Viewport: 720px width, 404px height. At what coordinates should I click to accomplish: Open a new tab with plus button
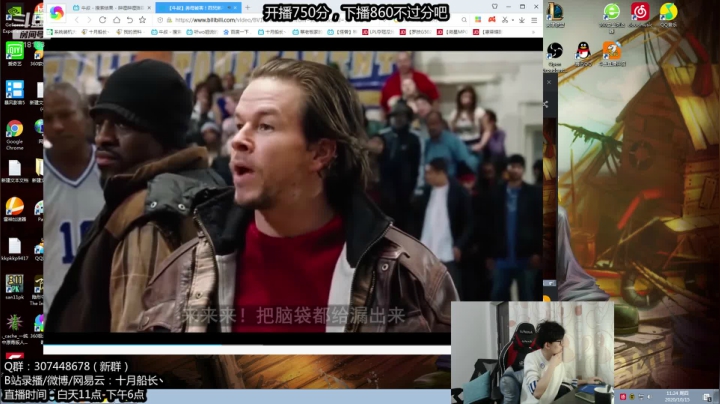coord(248,7)
